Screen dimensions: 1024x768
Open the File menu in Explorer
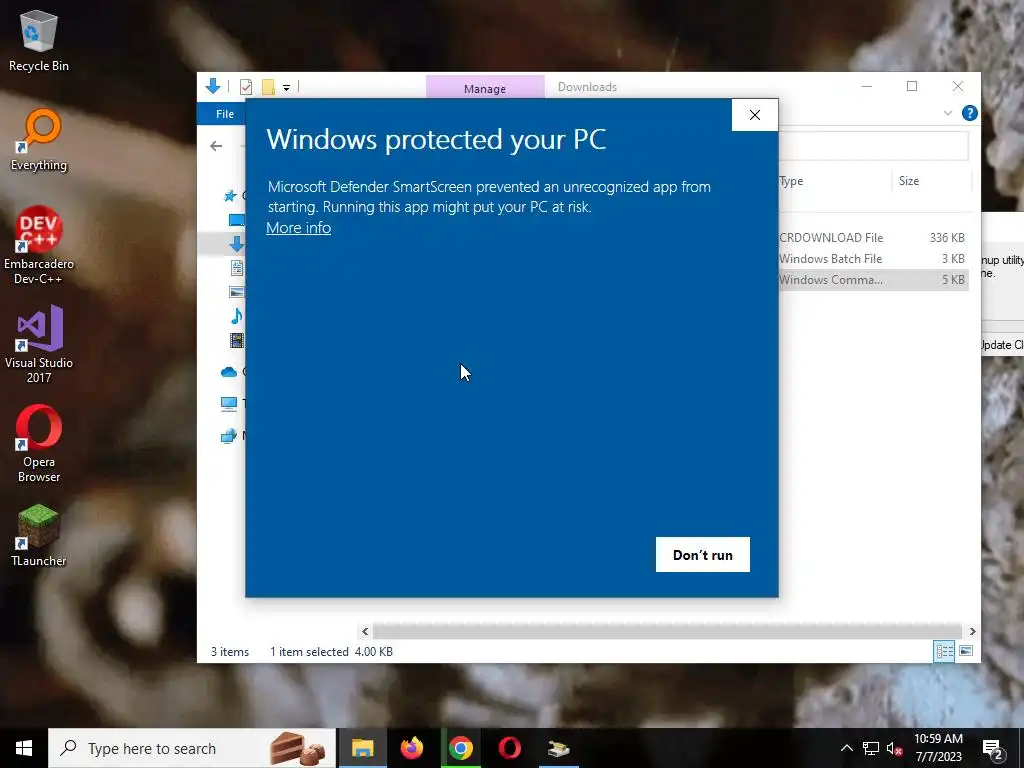pyautogui.click(x=225, y=114)
